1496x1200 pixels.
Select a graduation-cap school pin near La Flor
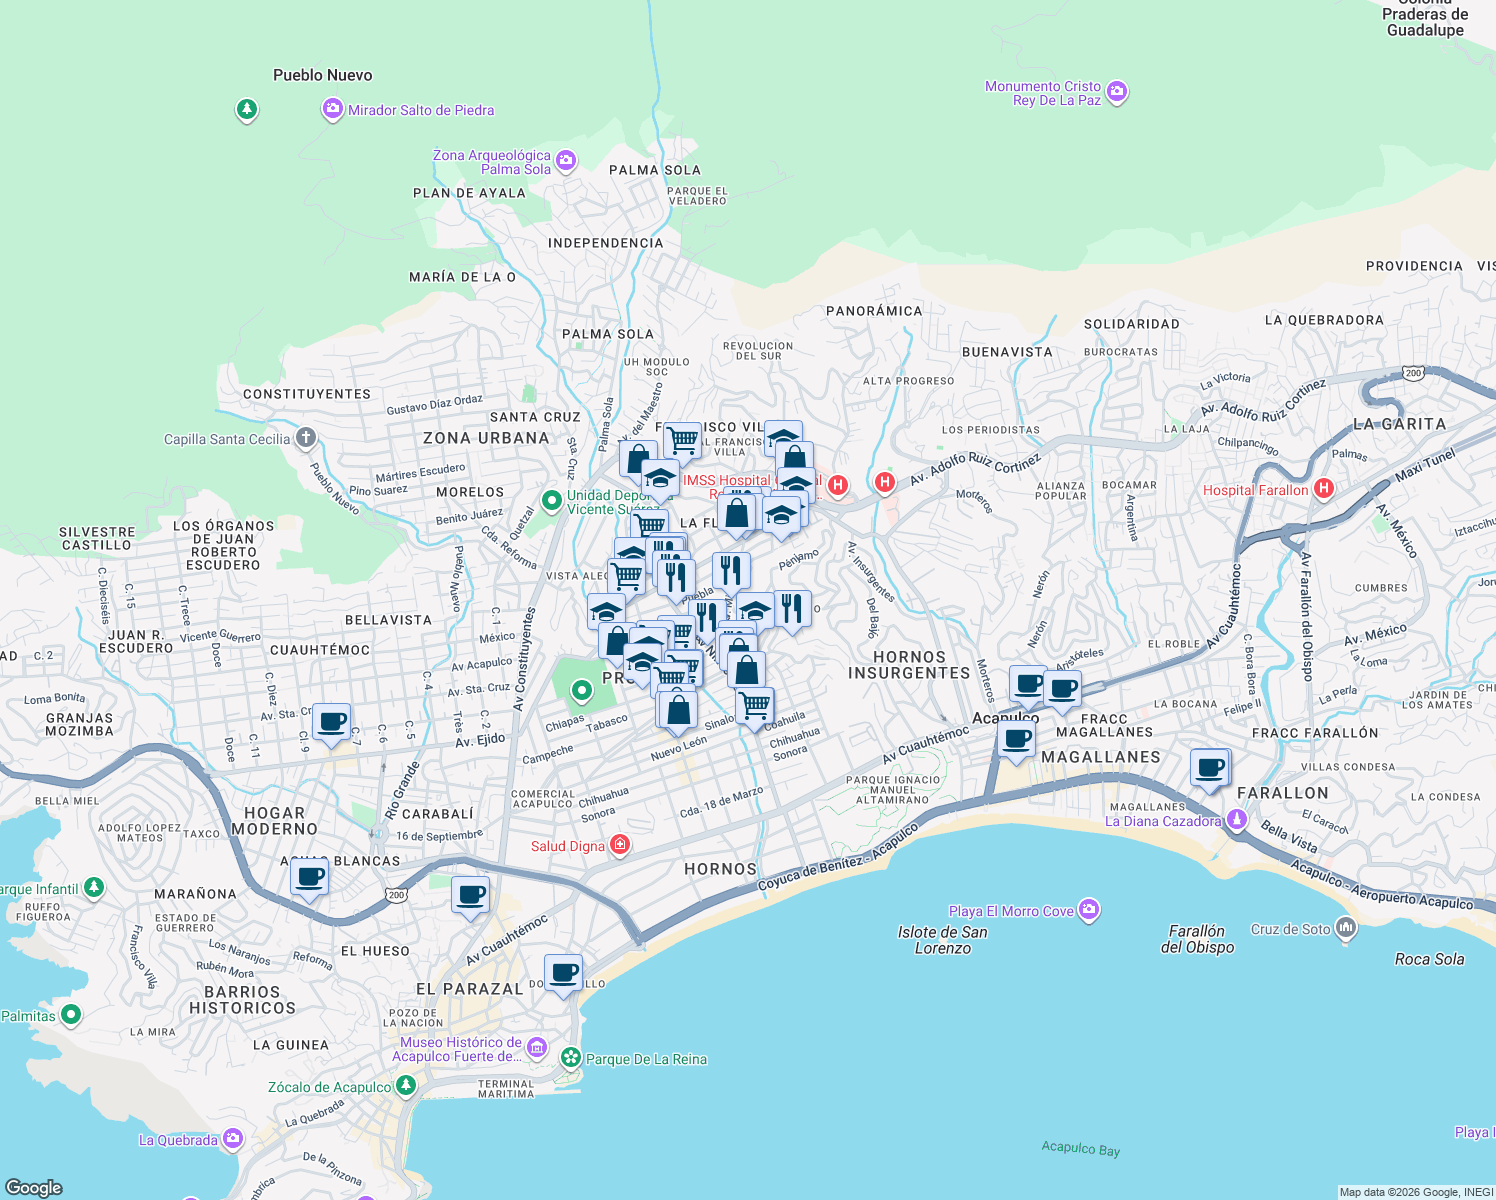pos(781,514)
